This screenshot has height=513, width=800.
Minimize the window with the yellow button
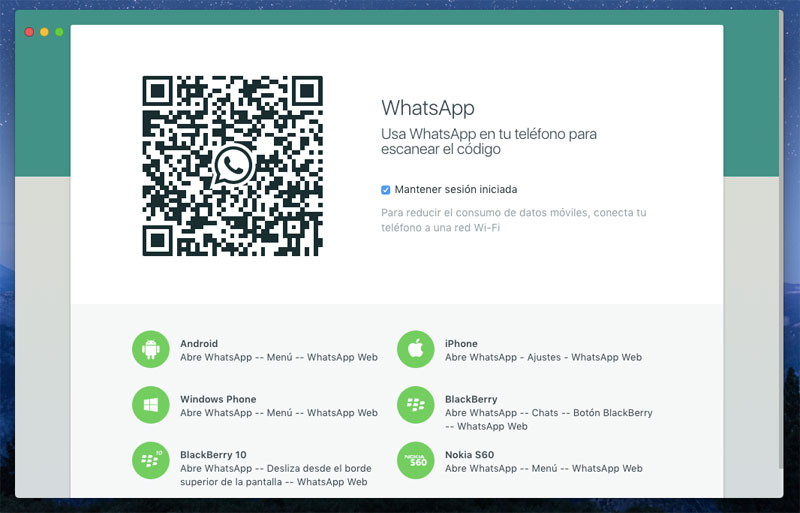click(45, 32)
